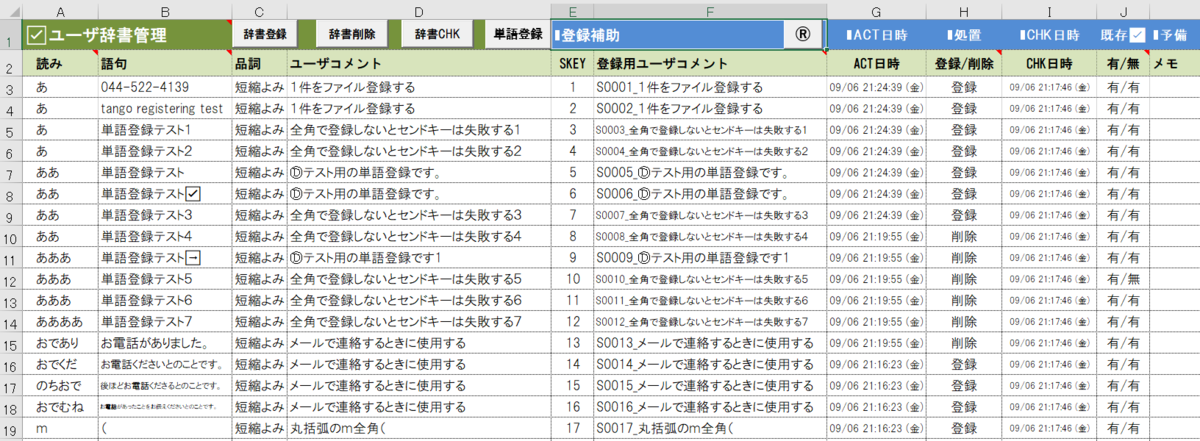Click the 有/無 column title cell

click(1123, 63)
